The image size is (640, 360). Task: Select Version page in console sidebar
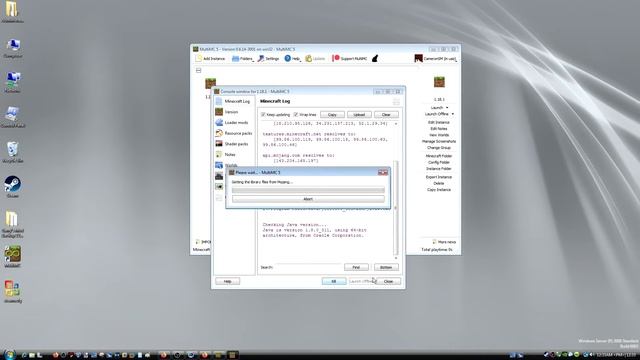click(x=233, y=112)
